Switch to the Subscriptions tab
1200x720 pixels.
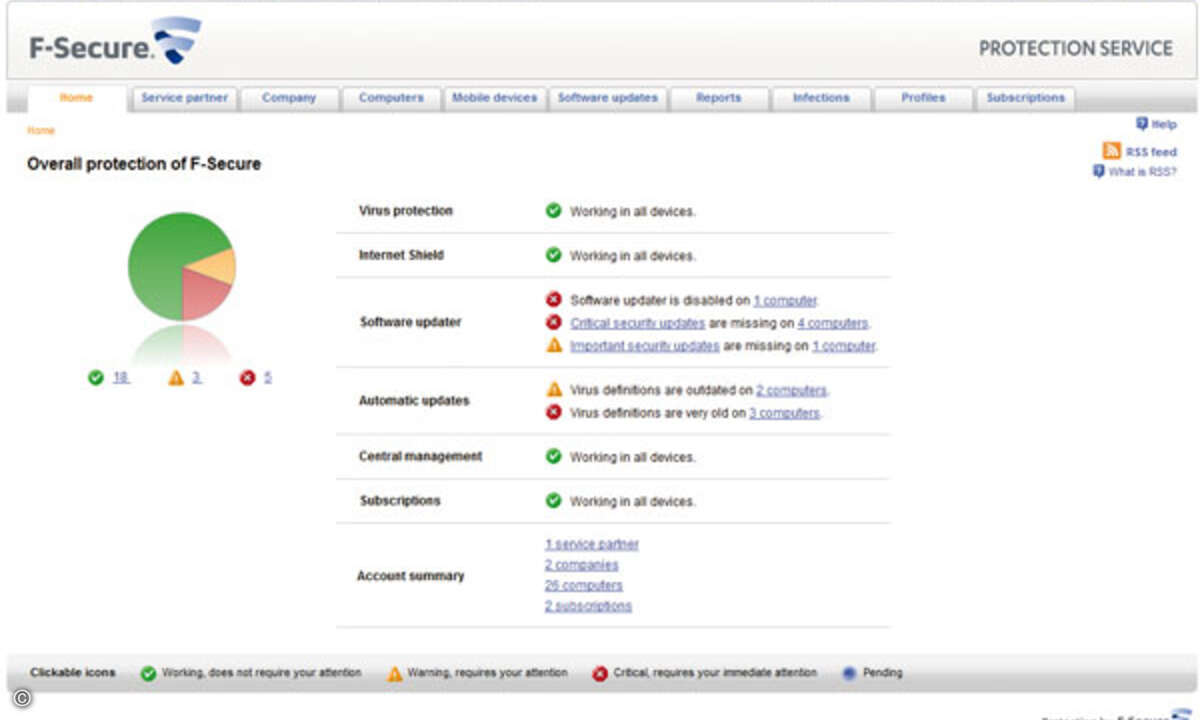1025,98
